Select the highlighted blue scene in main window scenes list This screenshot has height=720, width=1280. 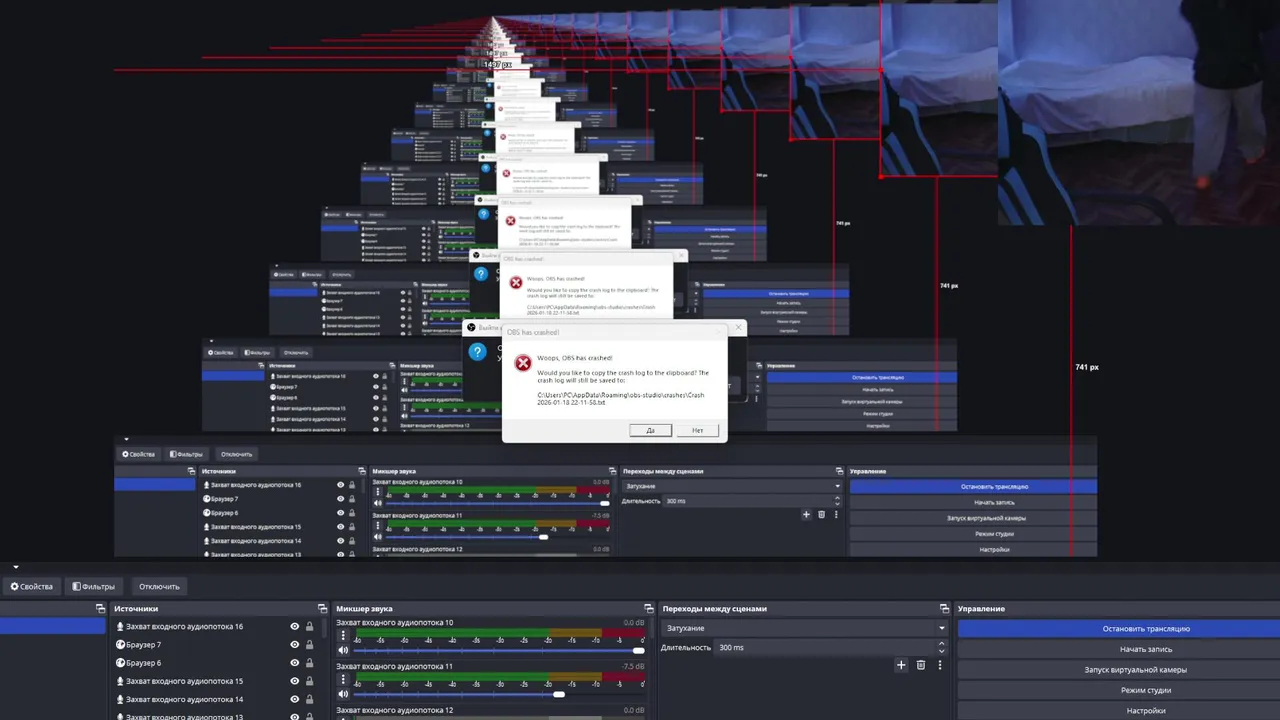[x=52, y=626]
